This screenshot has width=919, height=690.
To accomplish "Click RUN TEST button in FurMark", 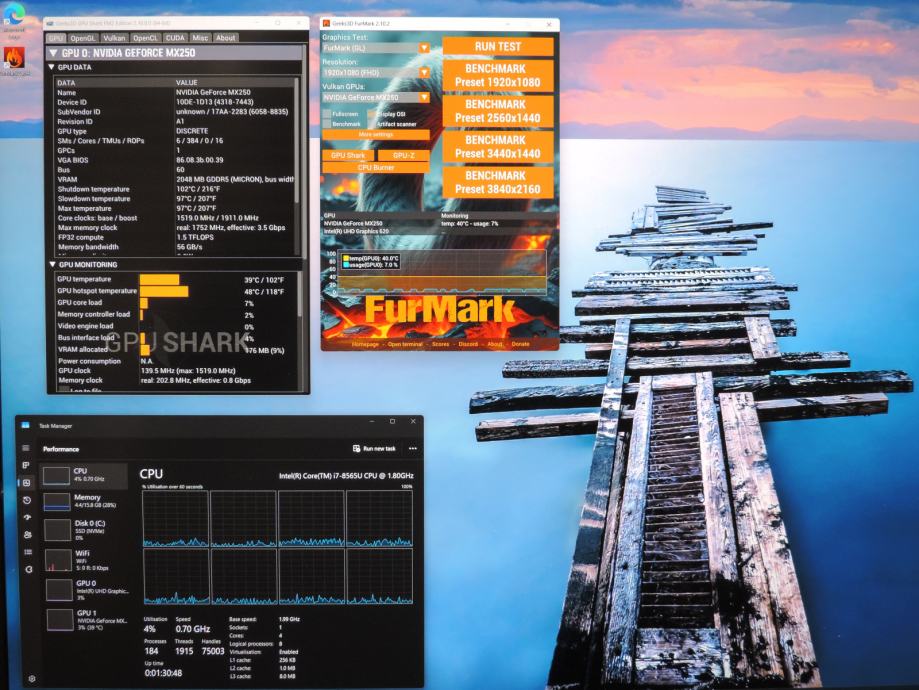I will 498,46.
